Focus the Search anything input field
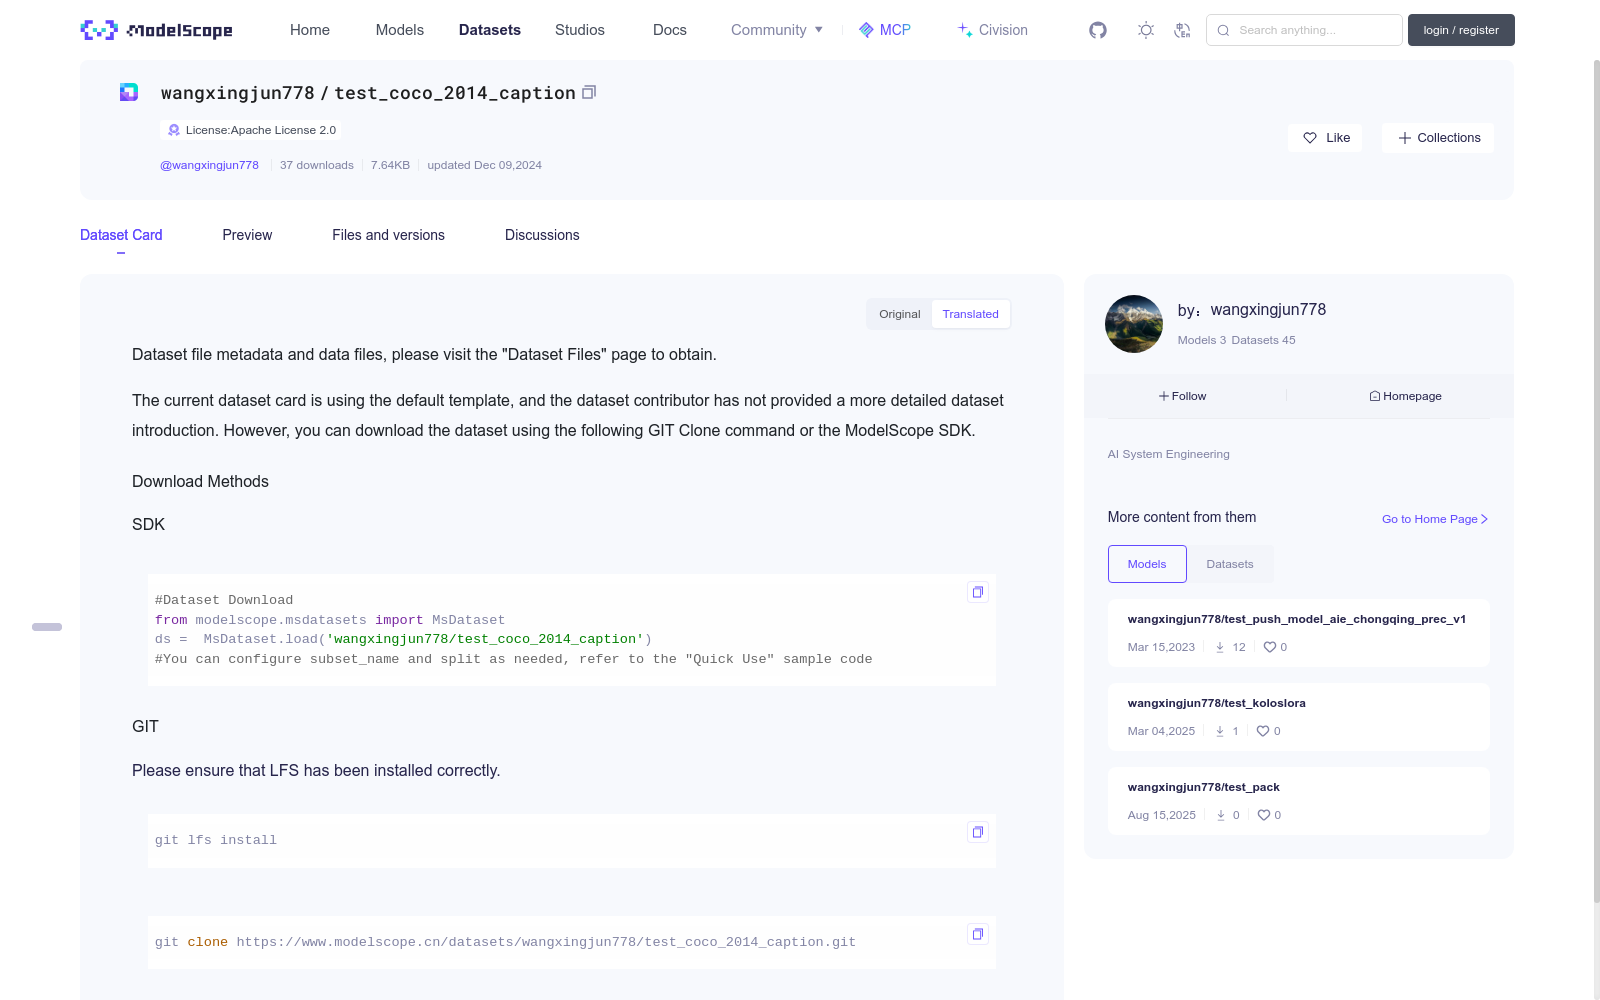The image size is (1600, 1000). [x=1304, y=30]
